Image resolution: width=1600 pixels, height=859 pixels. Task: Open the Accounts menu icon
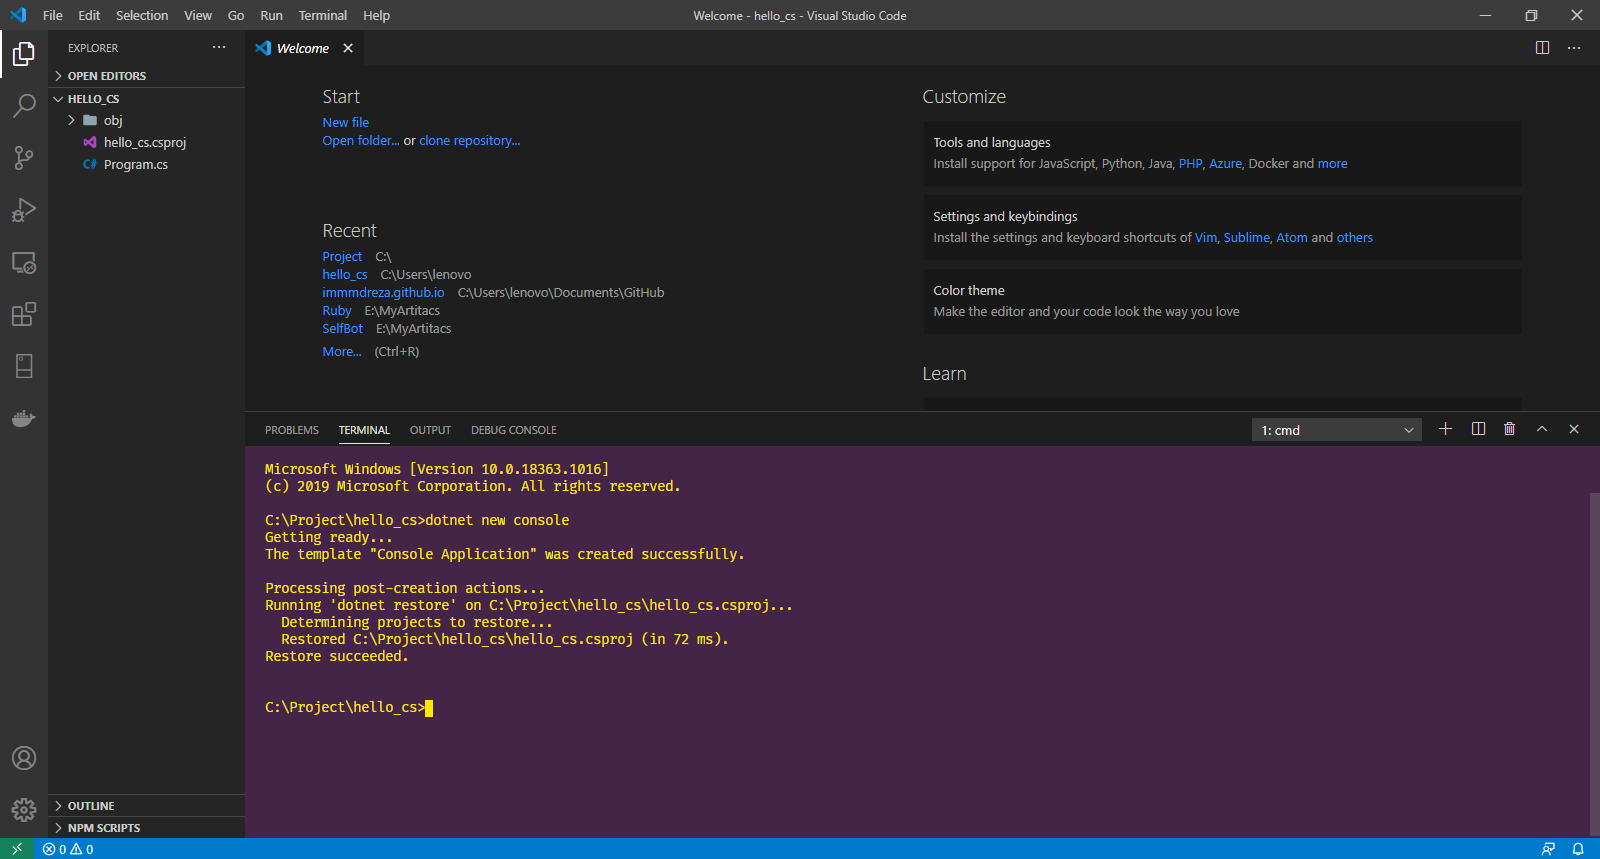24,758
